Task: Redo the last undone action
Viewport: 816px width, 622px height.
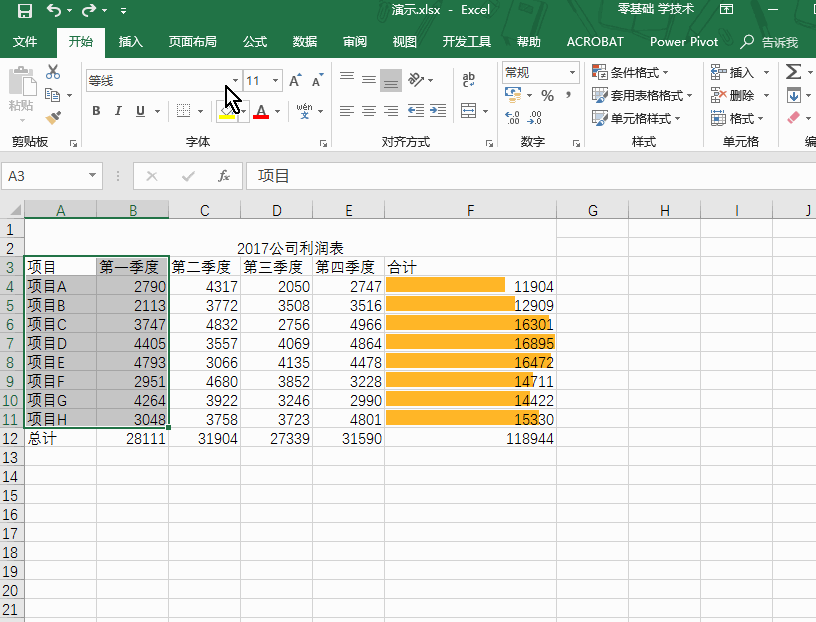Action: 90,10
